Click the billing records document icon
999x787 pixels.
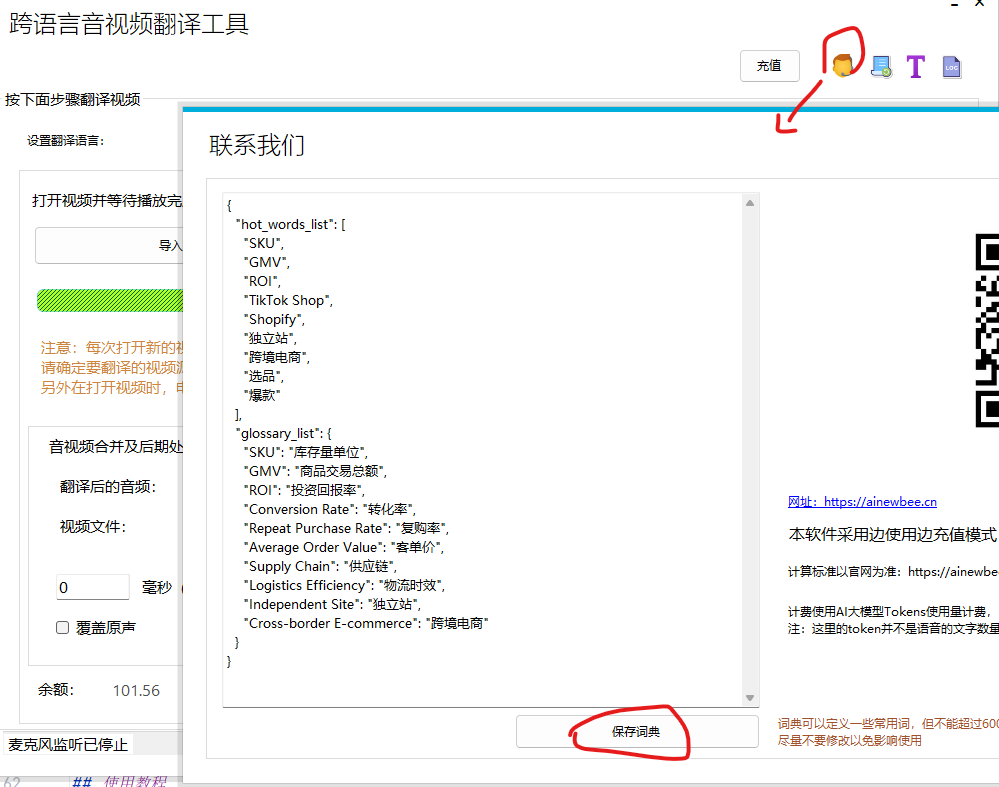[x=881, y=66]
